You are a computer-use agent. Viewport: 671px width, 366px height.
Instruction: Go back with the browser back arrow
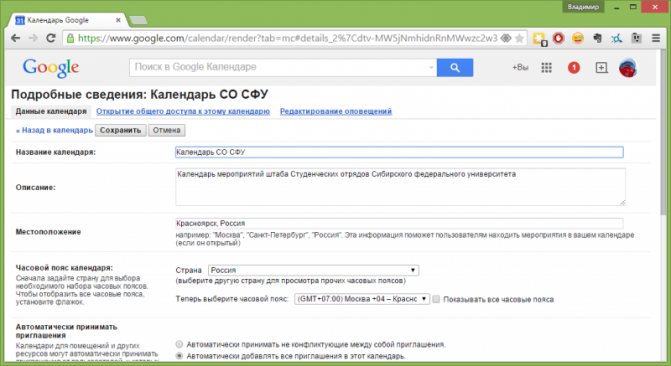click(x=15, y=38)
